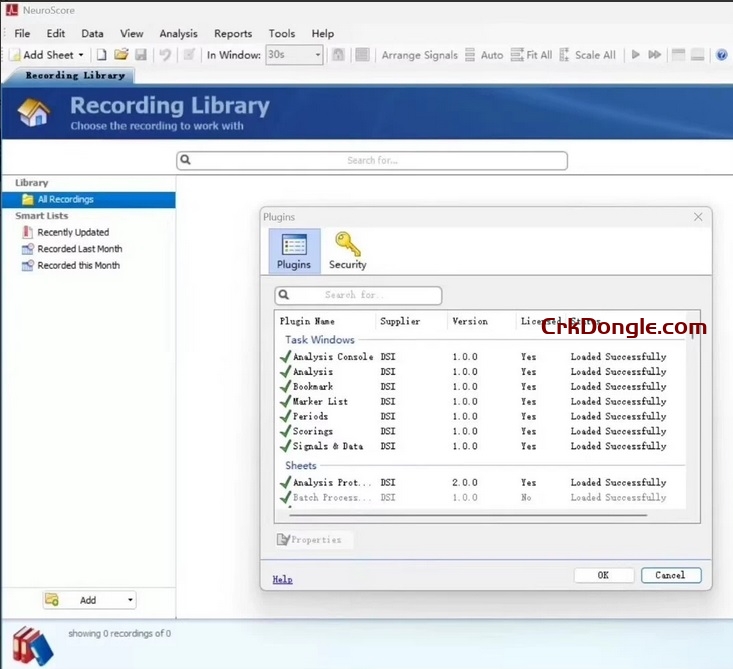
Task: Click the Recording Library search field
Action: (x=372, y=160)
